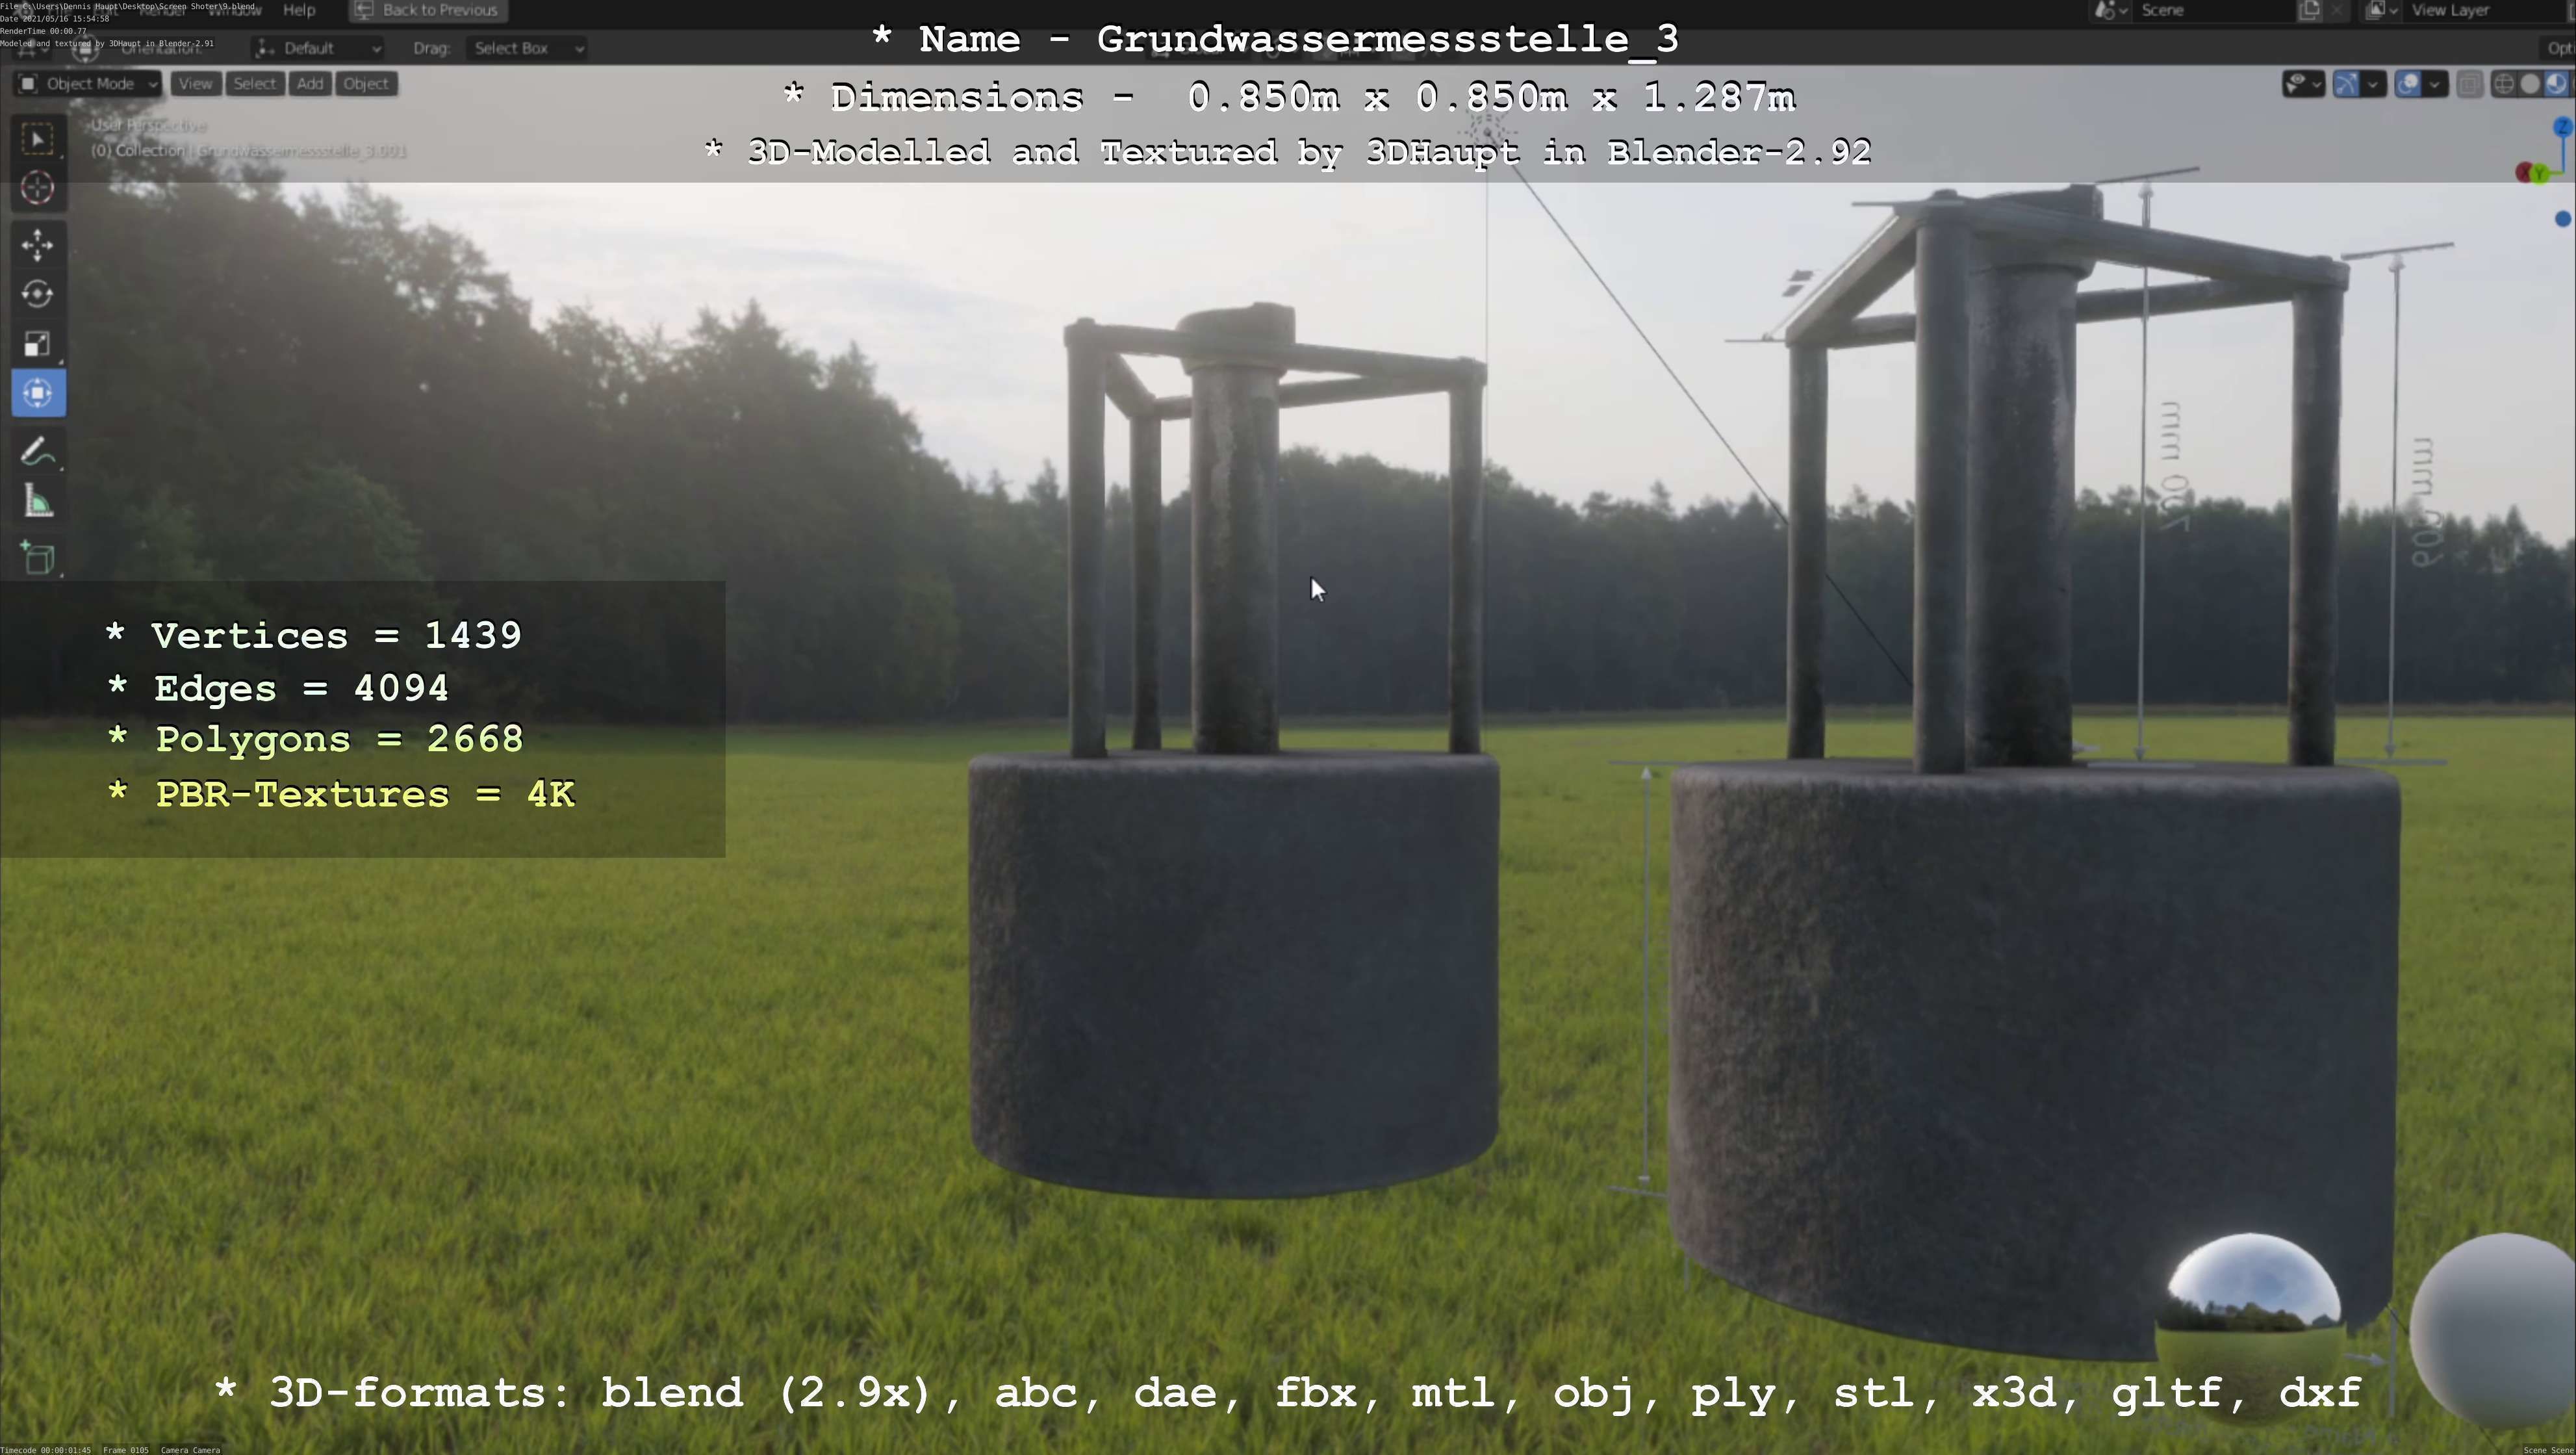The height and width of the screenshot is (1455, 2576).
Task: Click the Polygons = 2668 text
Action: pyautogui.click(x=315, y=739)
